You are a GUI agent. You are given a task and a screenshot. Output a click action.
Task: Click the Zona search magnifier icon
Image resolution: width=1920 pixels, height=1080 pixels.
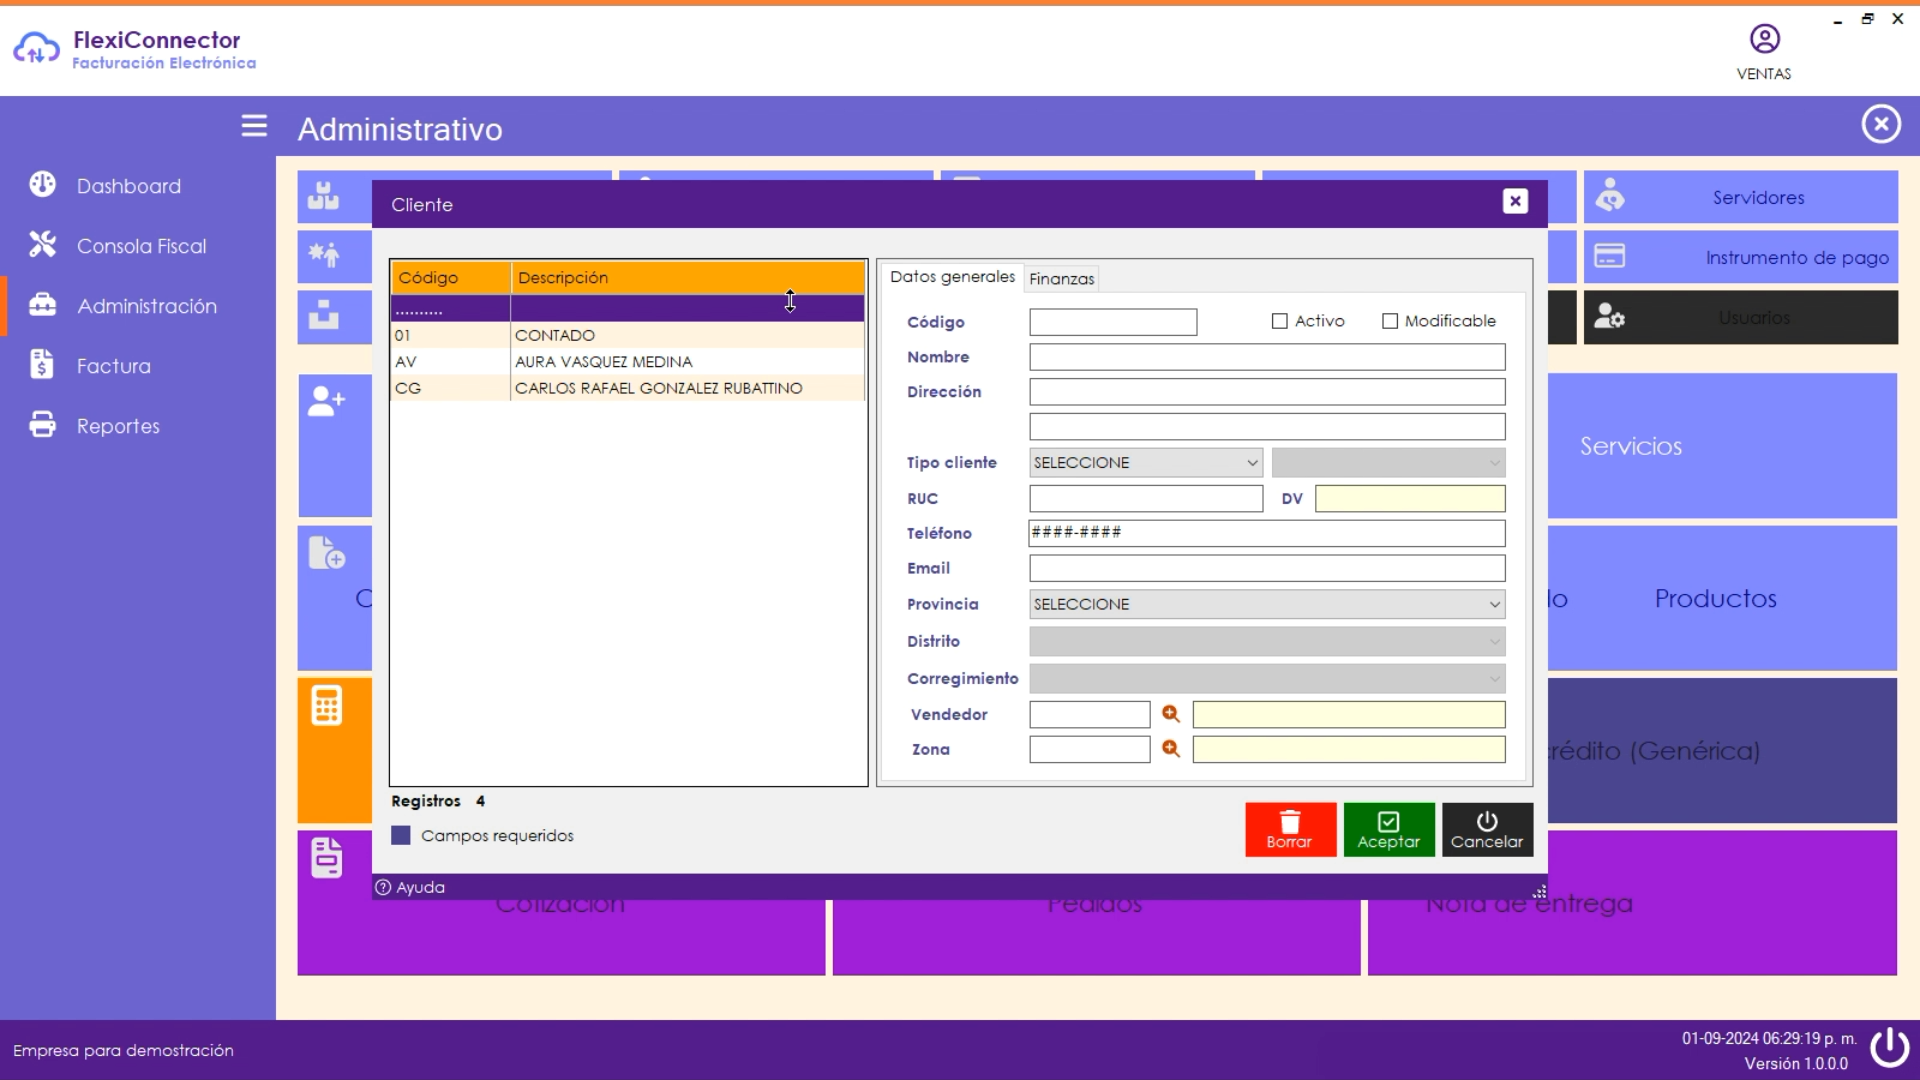(1171, 749)
